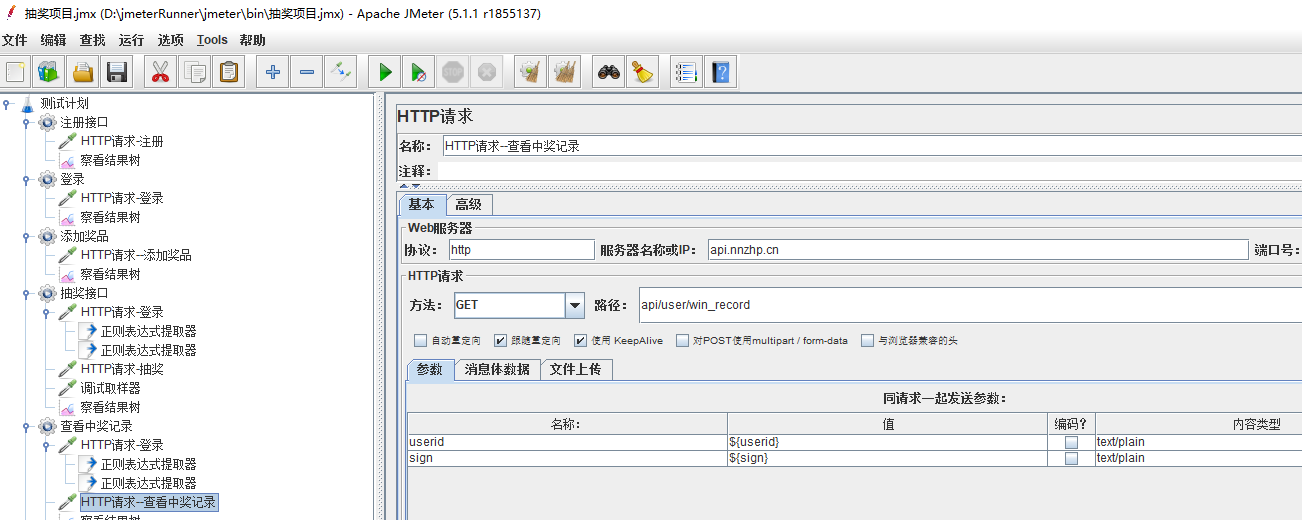Uncheck 跟随重定向 checkbox
1302x520 pixels.
click(501, 341)
